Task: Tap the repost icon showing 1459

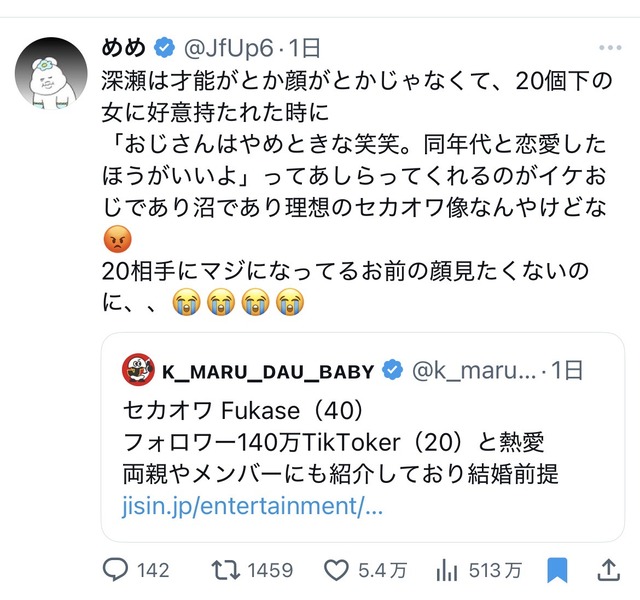Action: [226, 570]
